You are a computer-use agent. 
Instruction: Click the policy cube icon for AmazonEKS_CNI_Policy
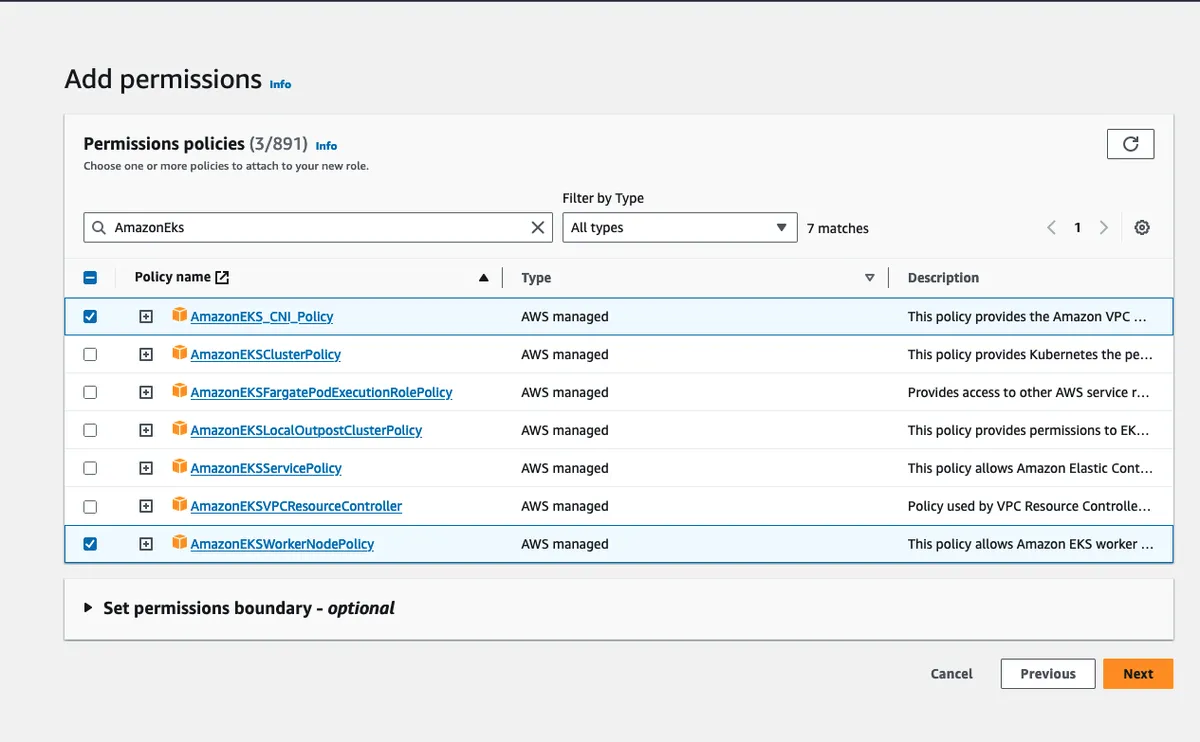180,315
